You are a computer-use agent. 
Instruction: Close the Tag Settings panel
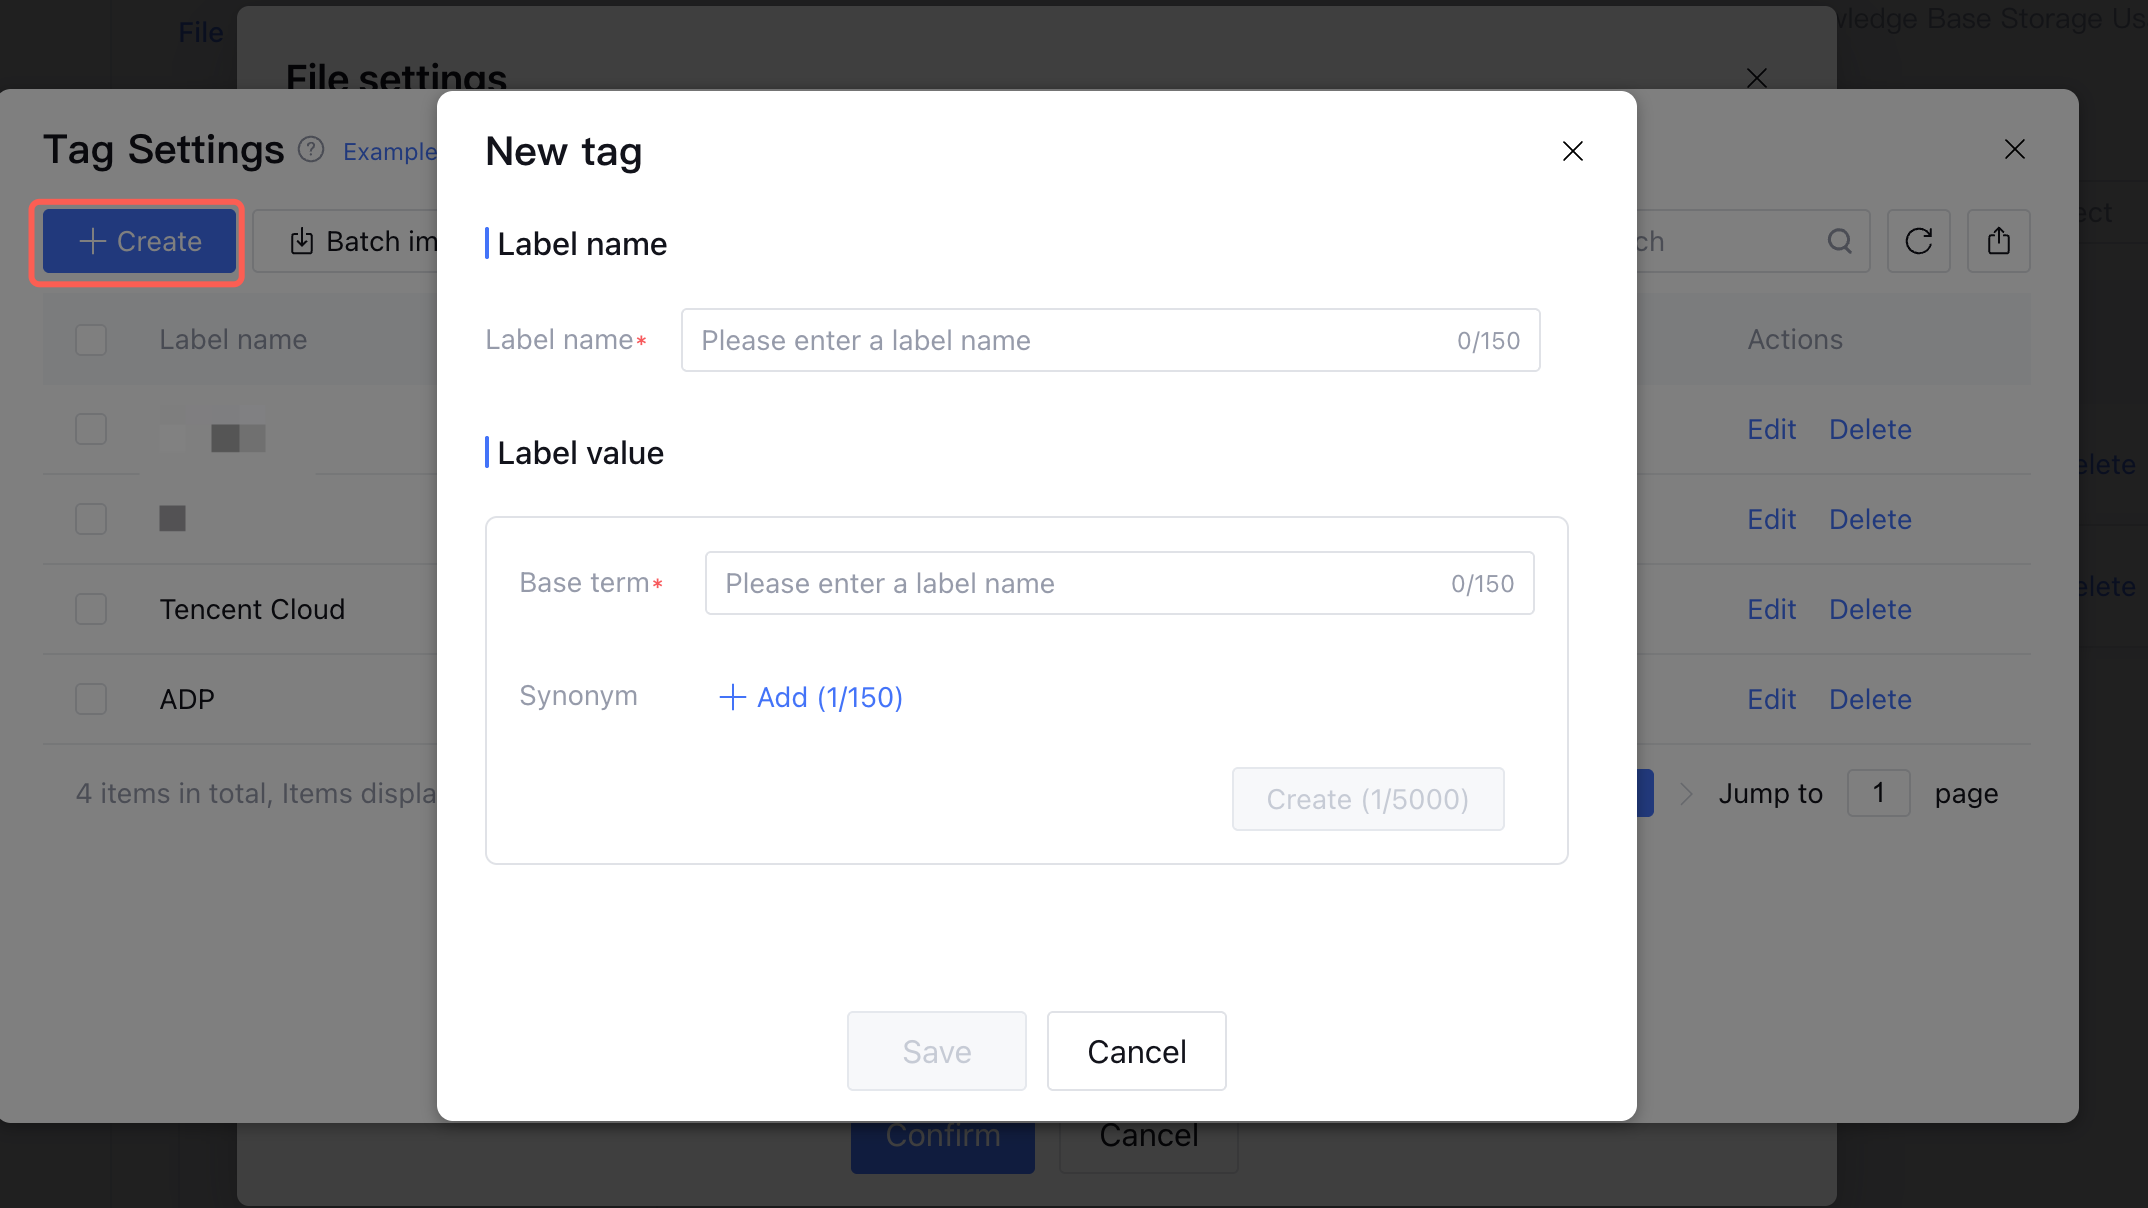click(2014, 150)
